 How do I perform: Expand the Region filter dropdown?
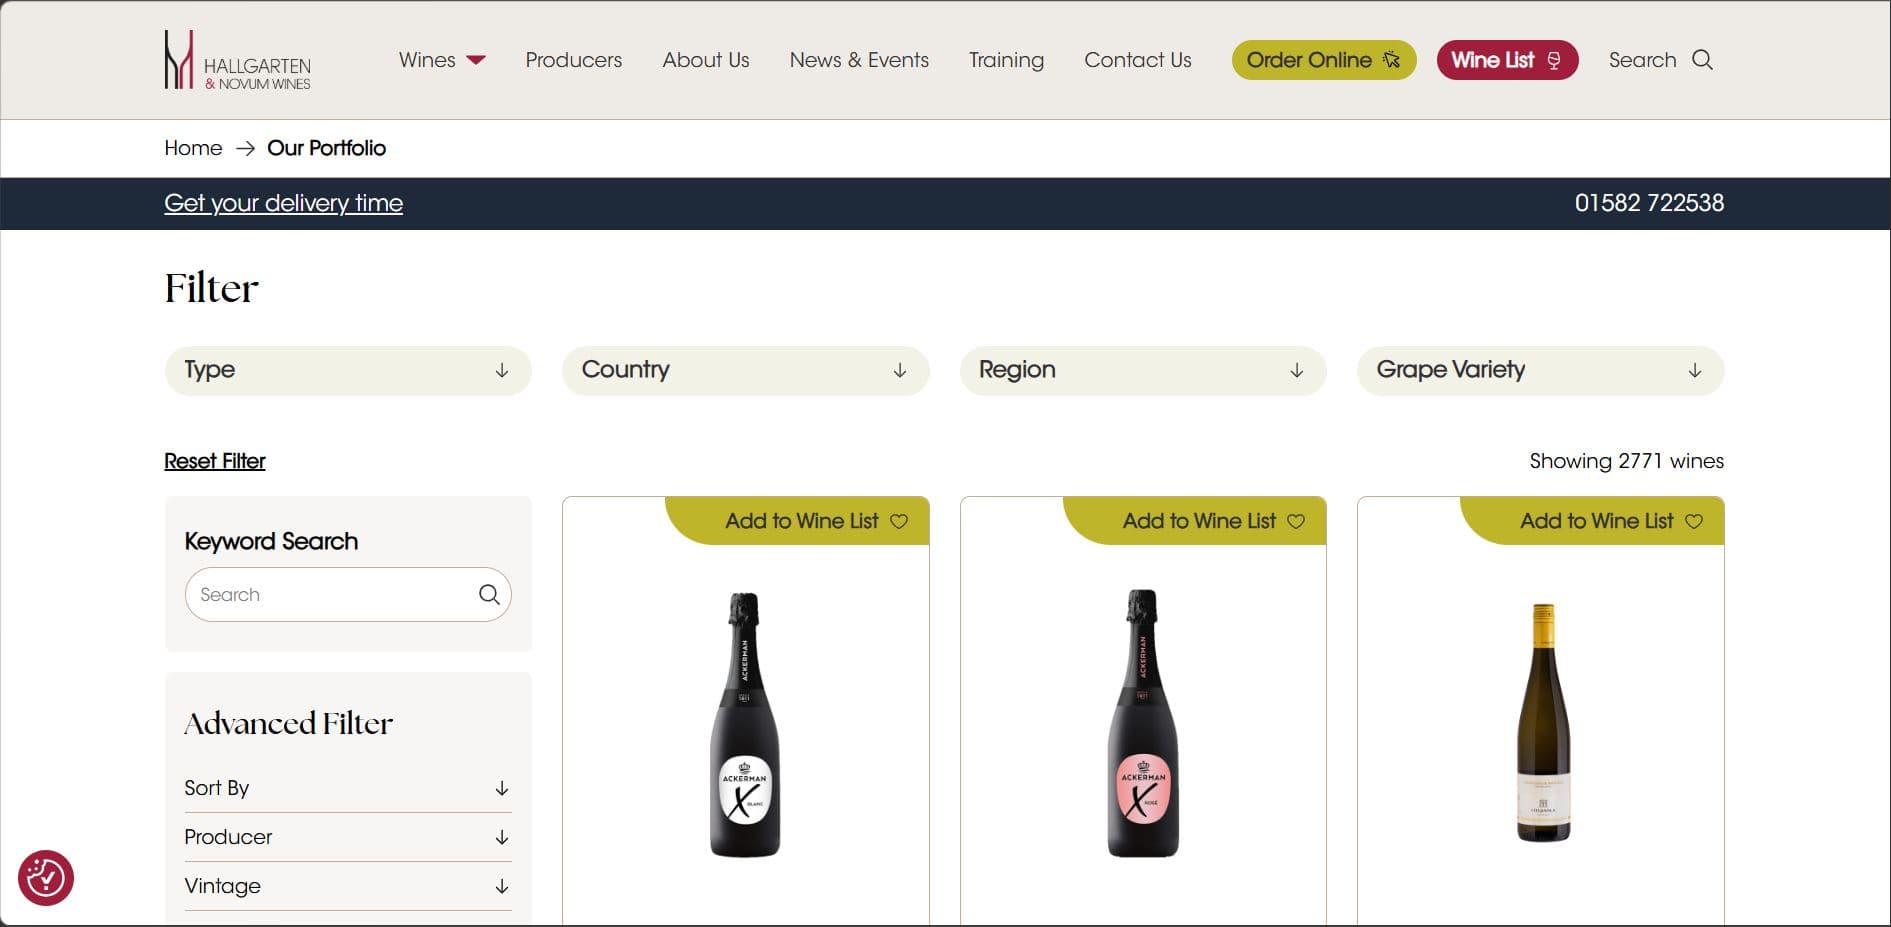[1143, 370]
